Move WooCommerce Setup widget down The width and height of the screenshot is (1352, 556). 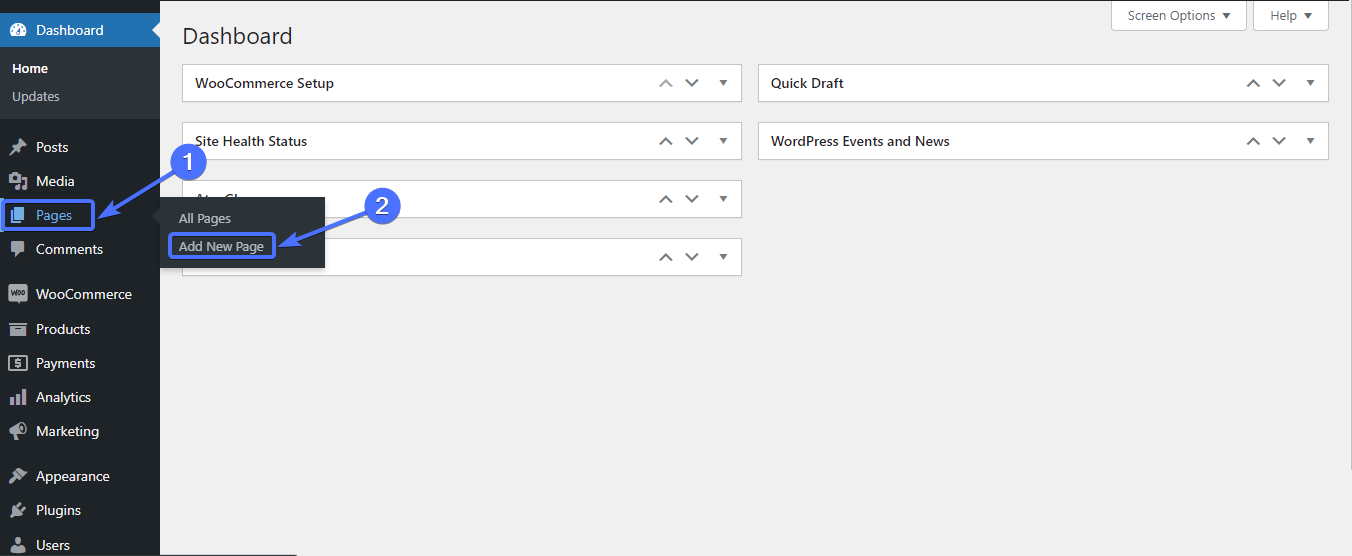[x=692, y=83]
